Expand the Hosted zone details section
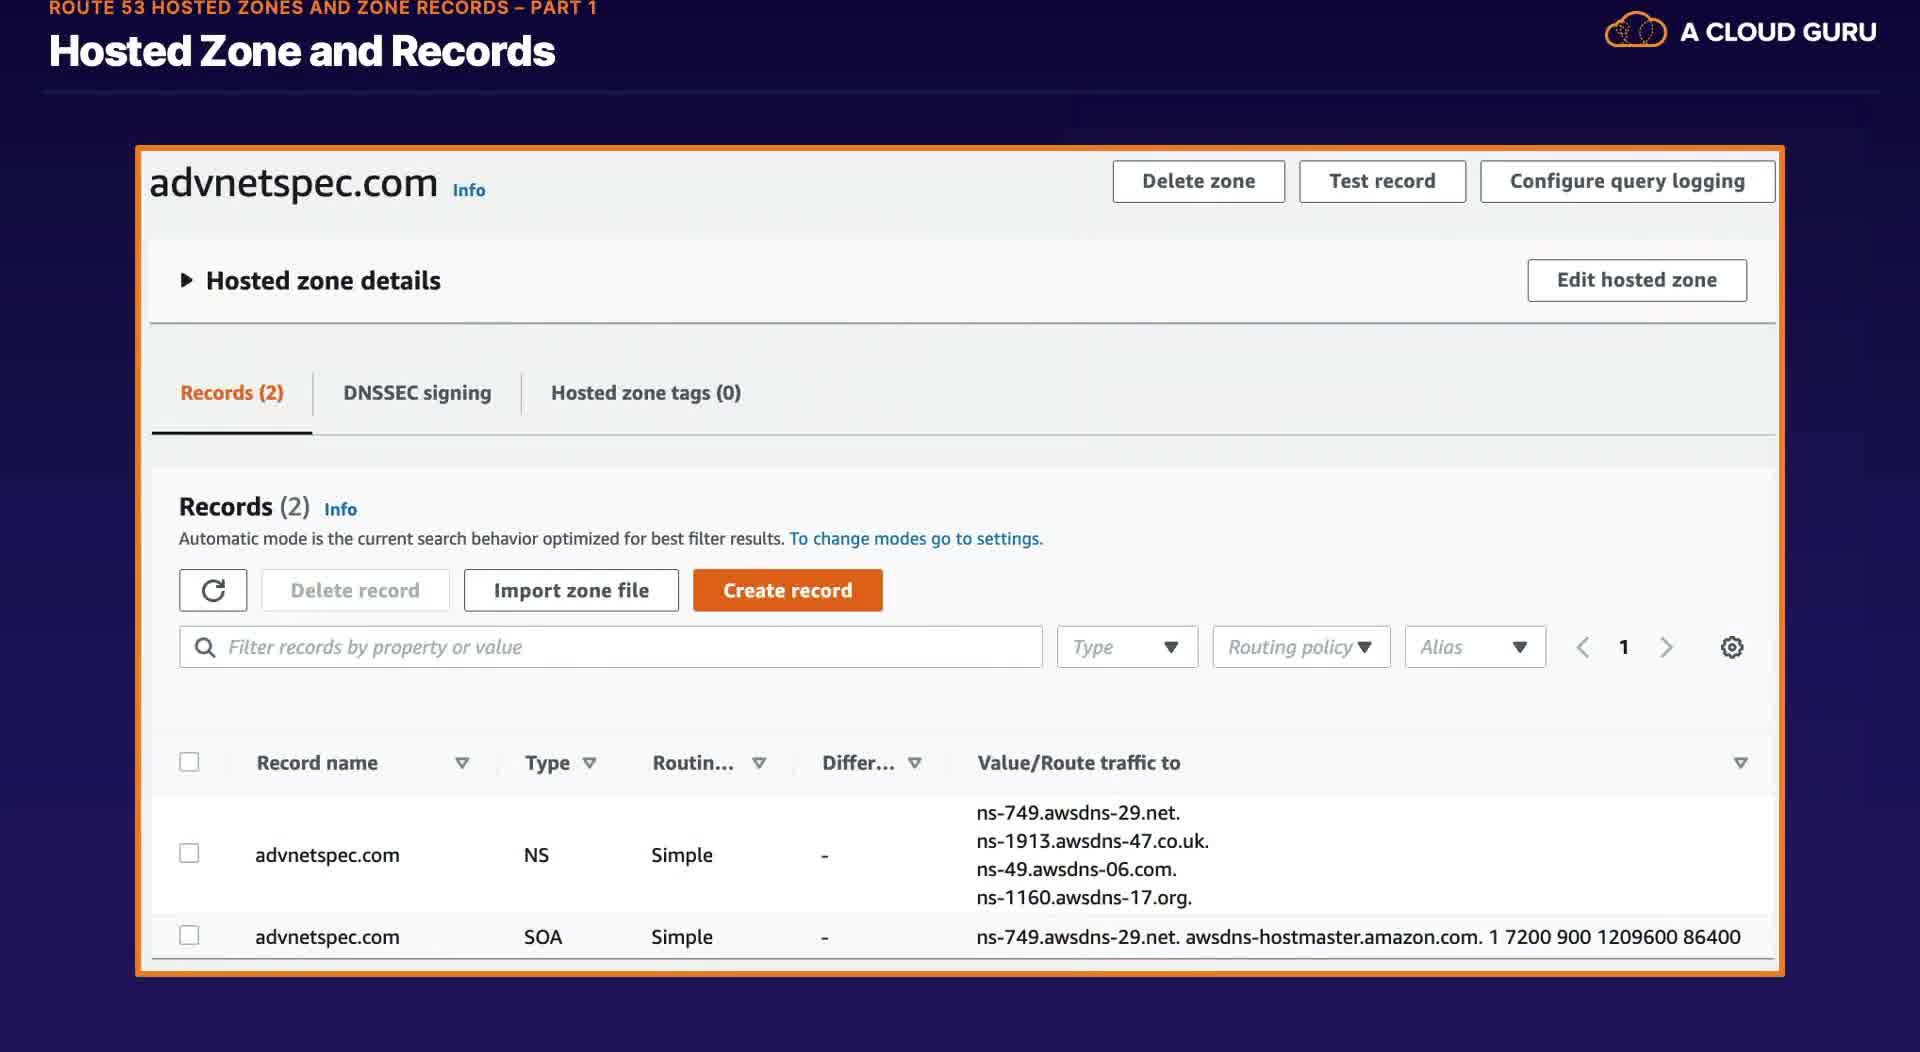This screenshot has height=1052, width=1920. [x=186, y=281]
